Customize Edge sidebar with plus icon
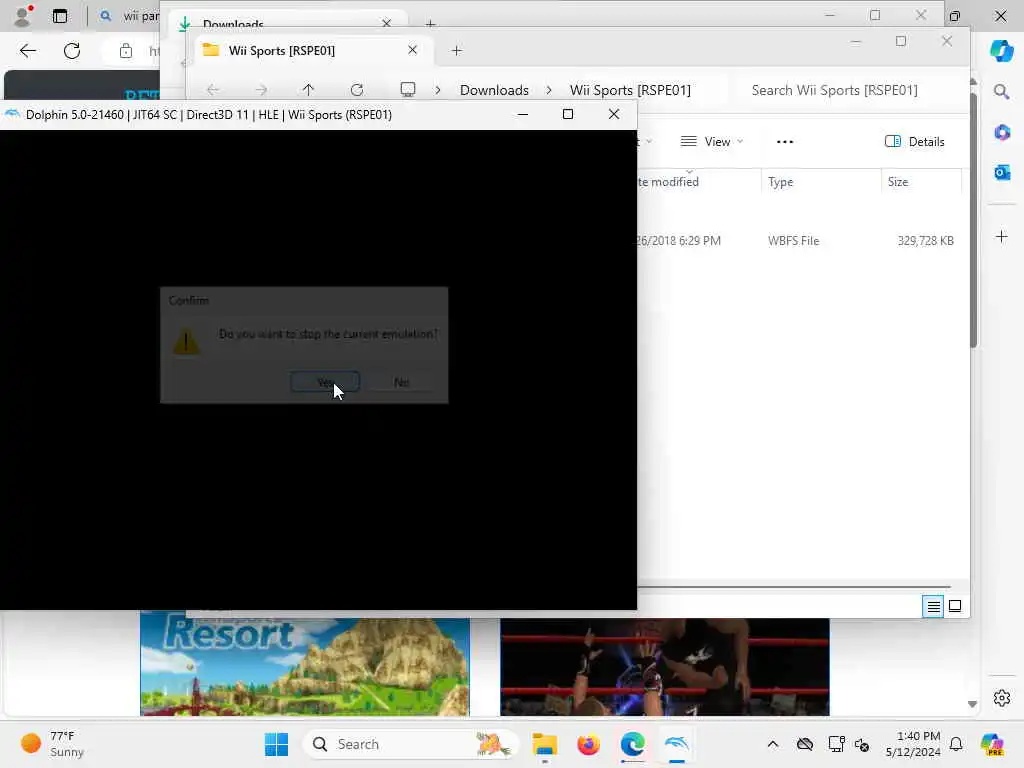The width and height of the screenshot is (1024, 768). point(1002,236)
